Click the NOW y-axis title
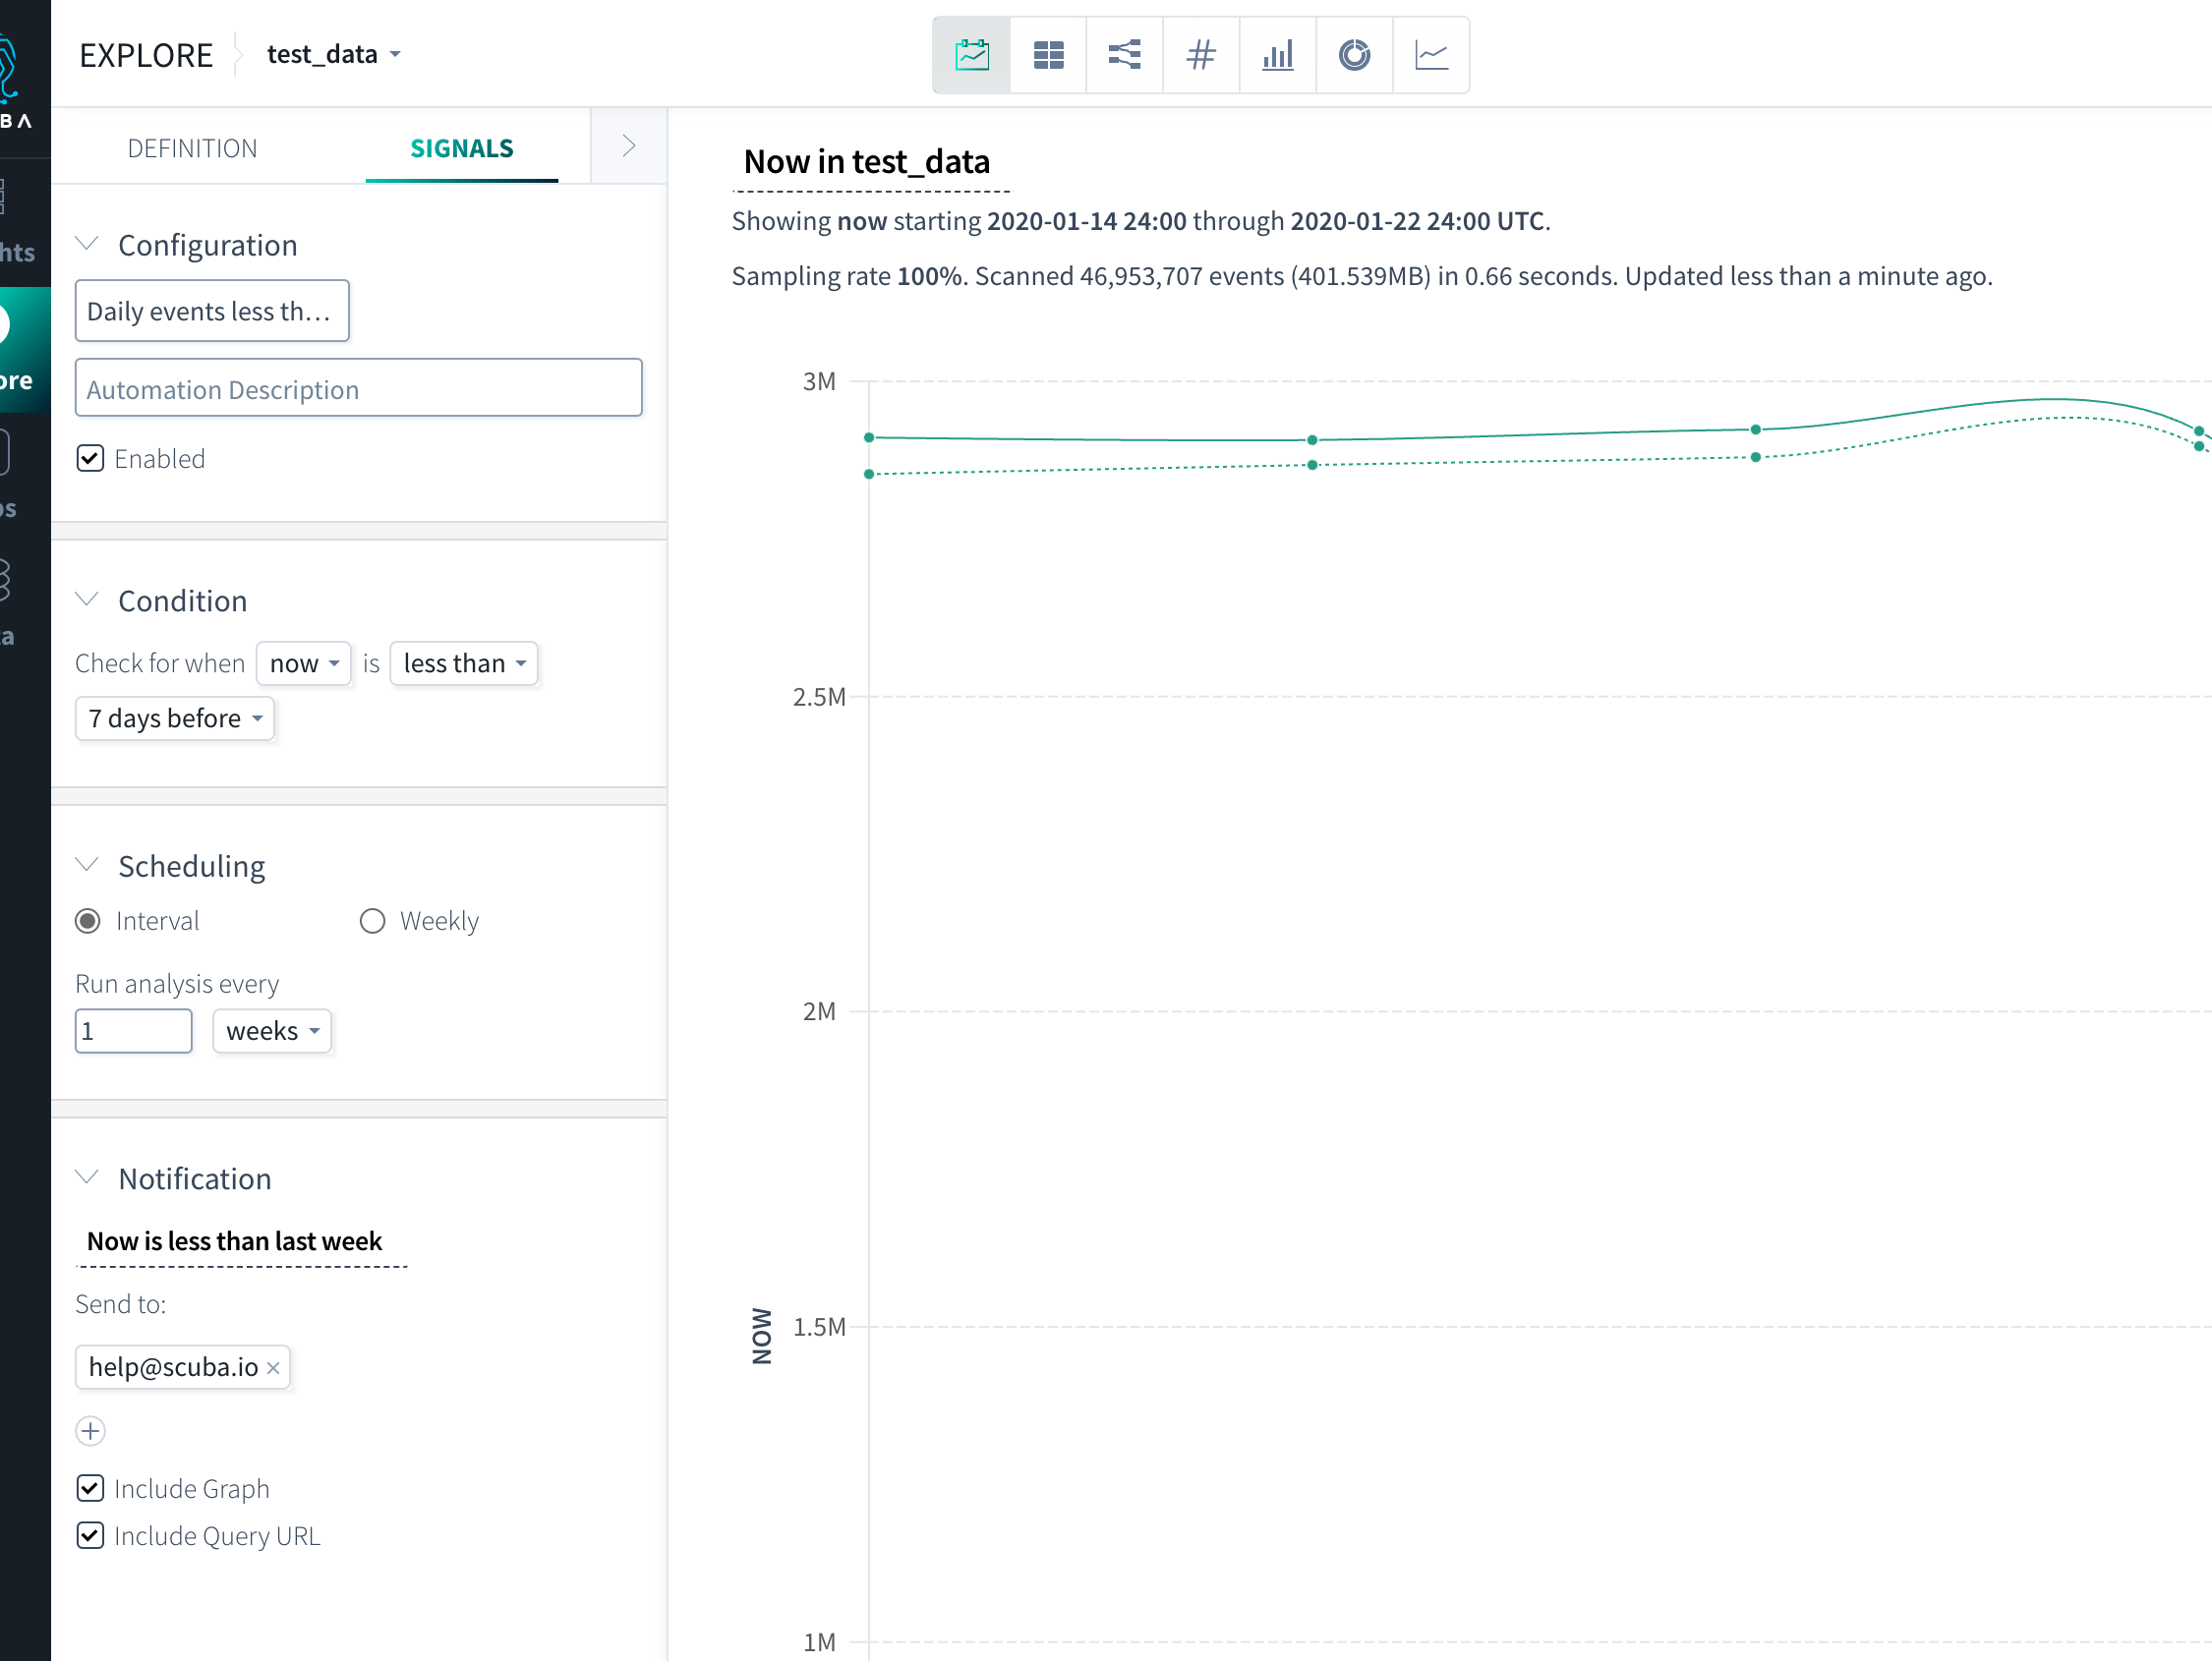The height and width of the screenshot is (1661, 2212). (762, 1335)
